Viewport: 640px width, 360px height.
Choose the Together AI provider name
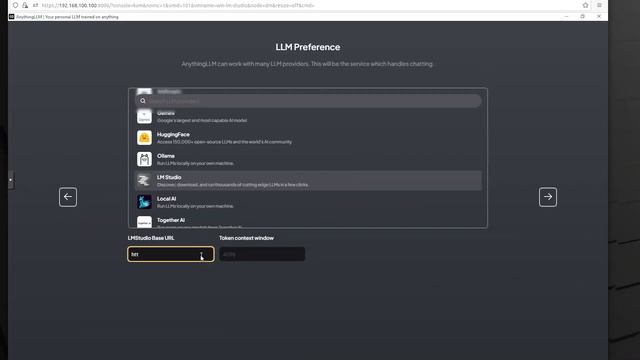coord(171,220)
